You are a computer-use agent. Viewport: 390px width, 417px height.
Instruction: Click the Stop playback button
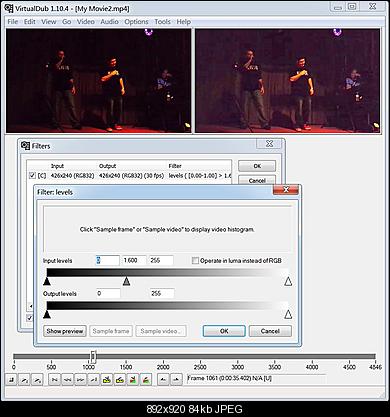pyautogui.click(x=12, y=379)
